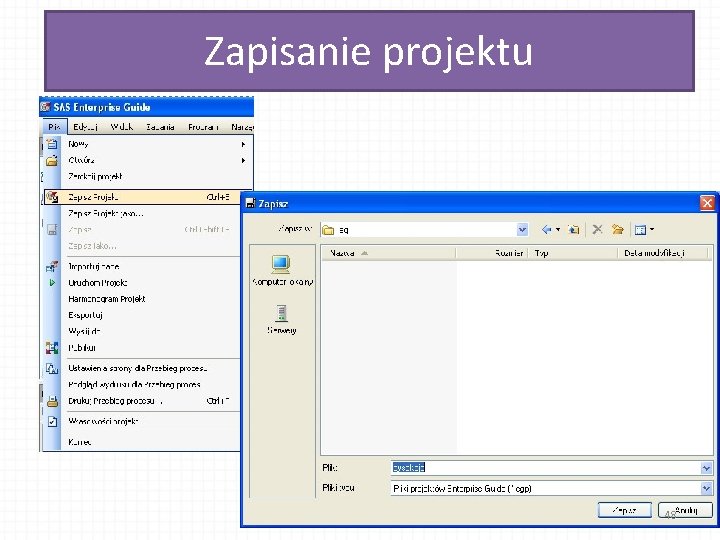
Task: Click the Delete X icon in dialog toolbar
Action: point(597,229)
